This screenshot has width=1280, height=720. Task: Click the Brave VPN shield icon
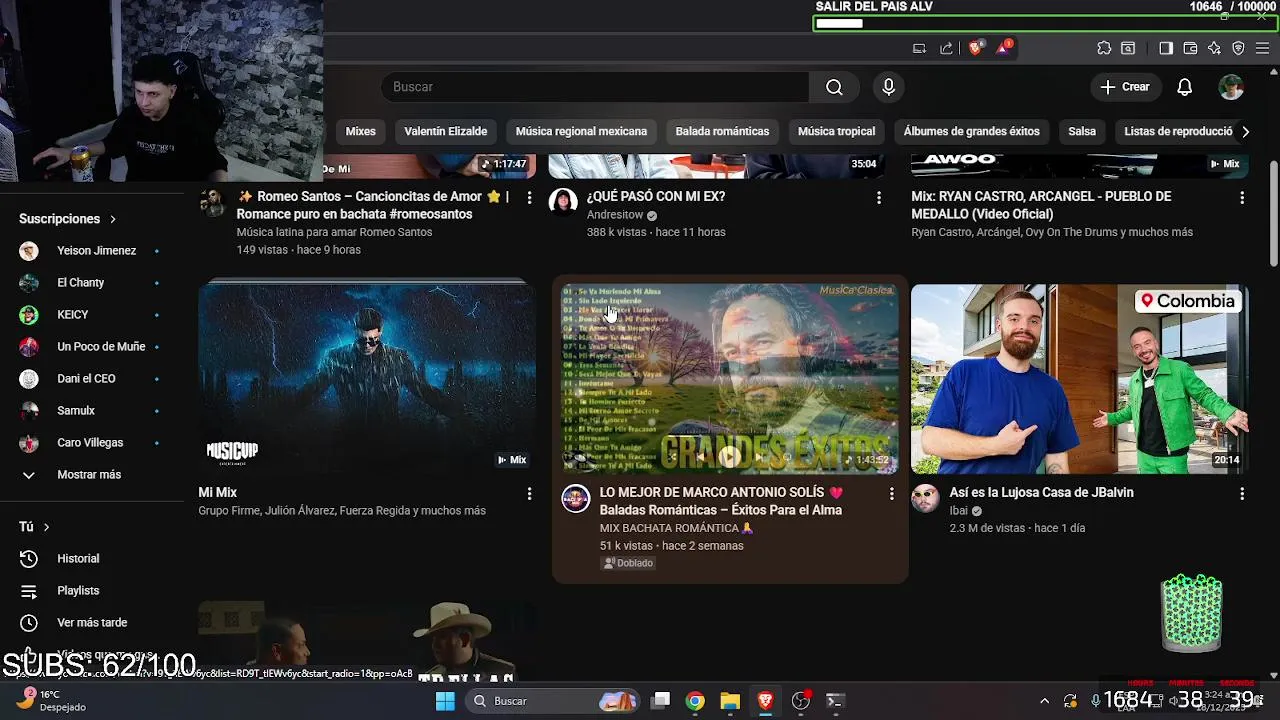point(1238,48)
